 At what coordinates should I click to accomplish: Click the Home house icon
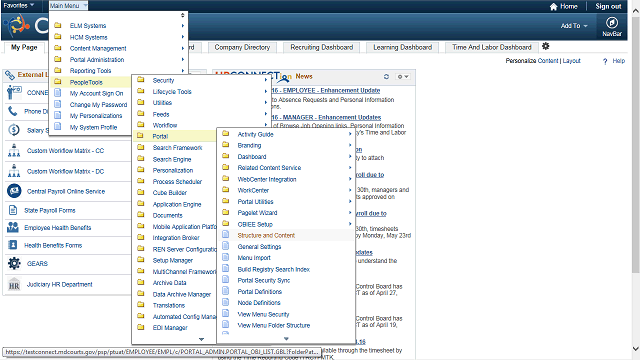click(553, 6)
